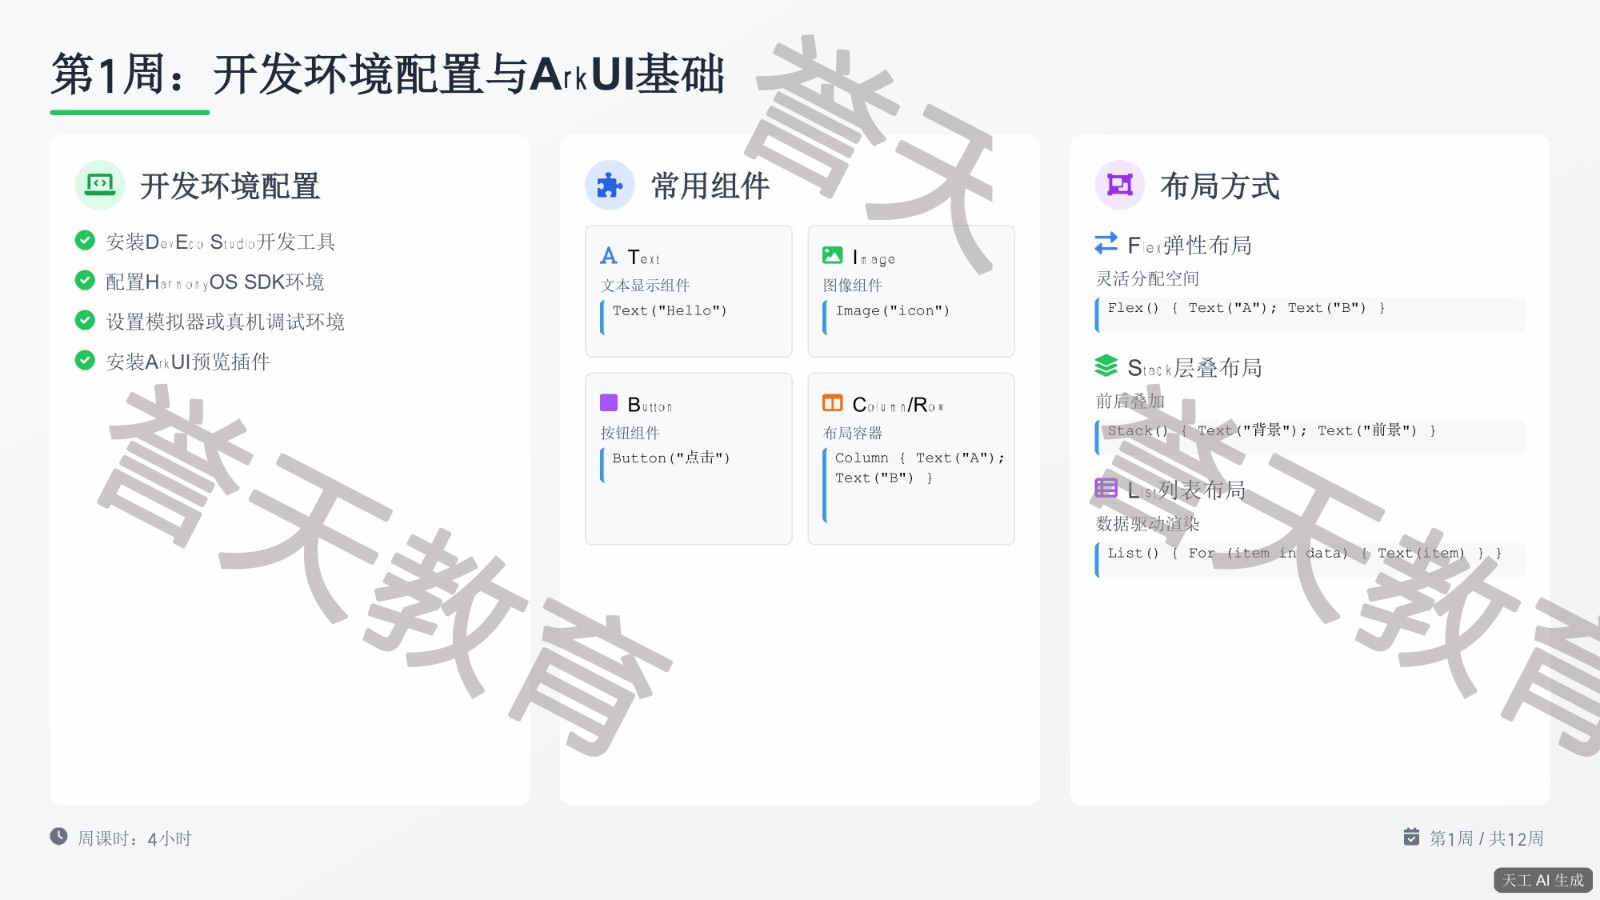This screenshot has height=900, width=1600.
Task: Click the blue Text component letter icon
Action: [609, 256]
